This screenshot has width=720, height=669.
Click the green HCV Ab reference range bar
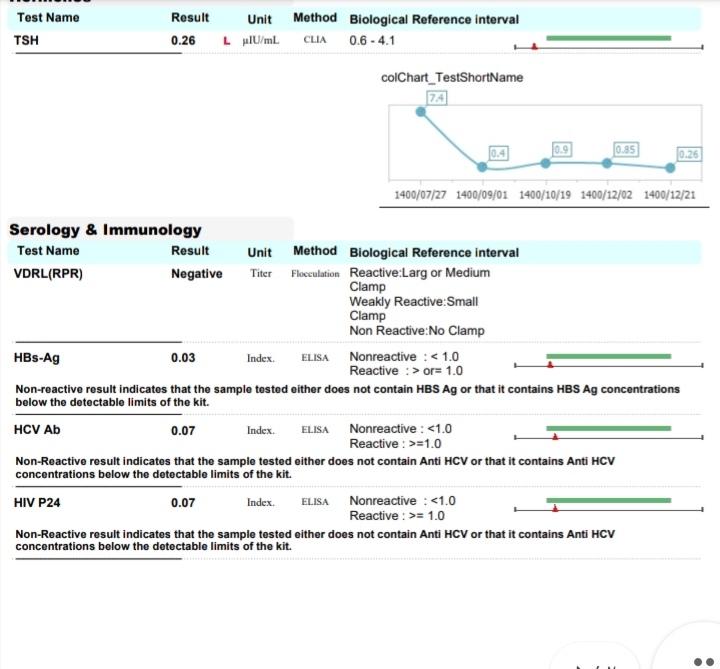608,428
